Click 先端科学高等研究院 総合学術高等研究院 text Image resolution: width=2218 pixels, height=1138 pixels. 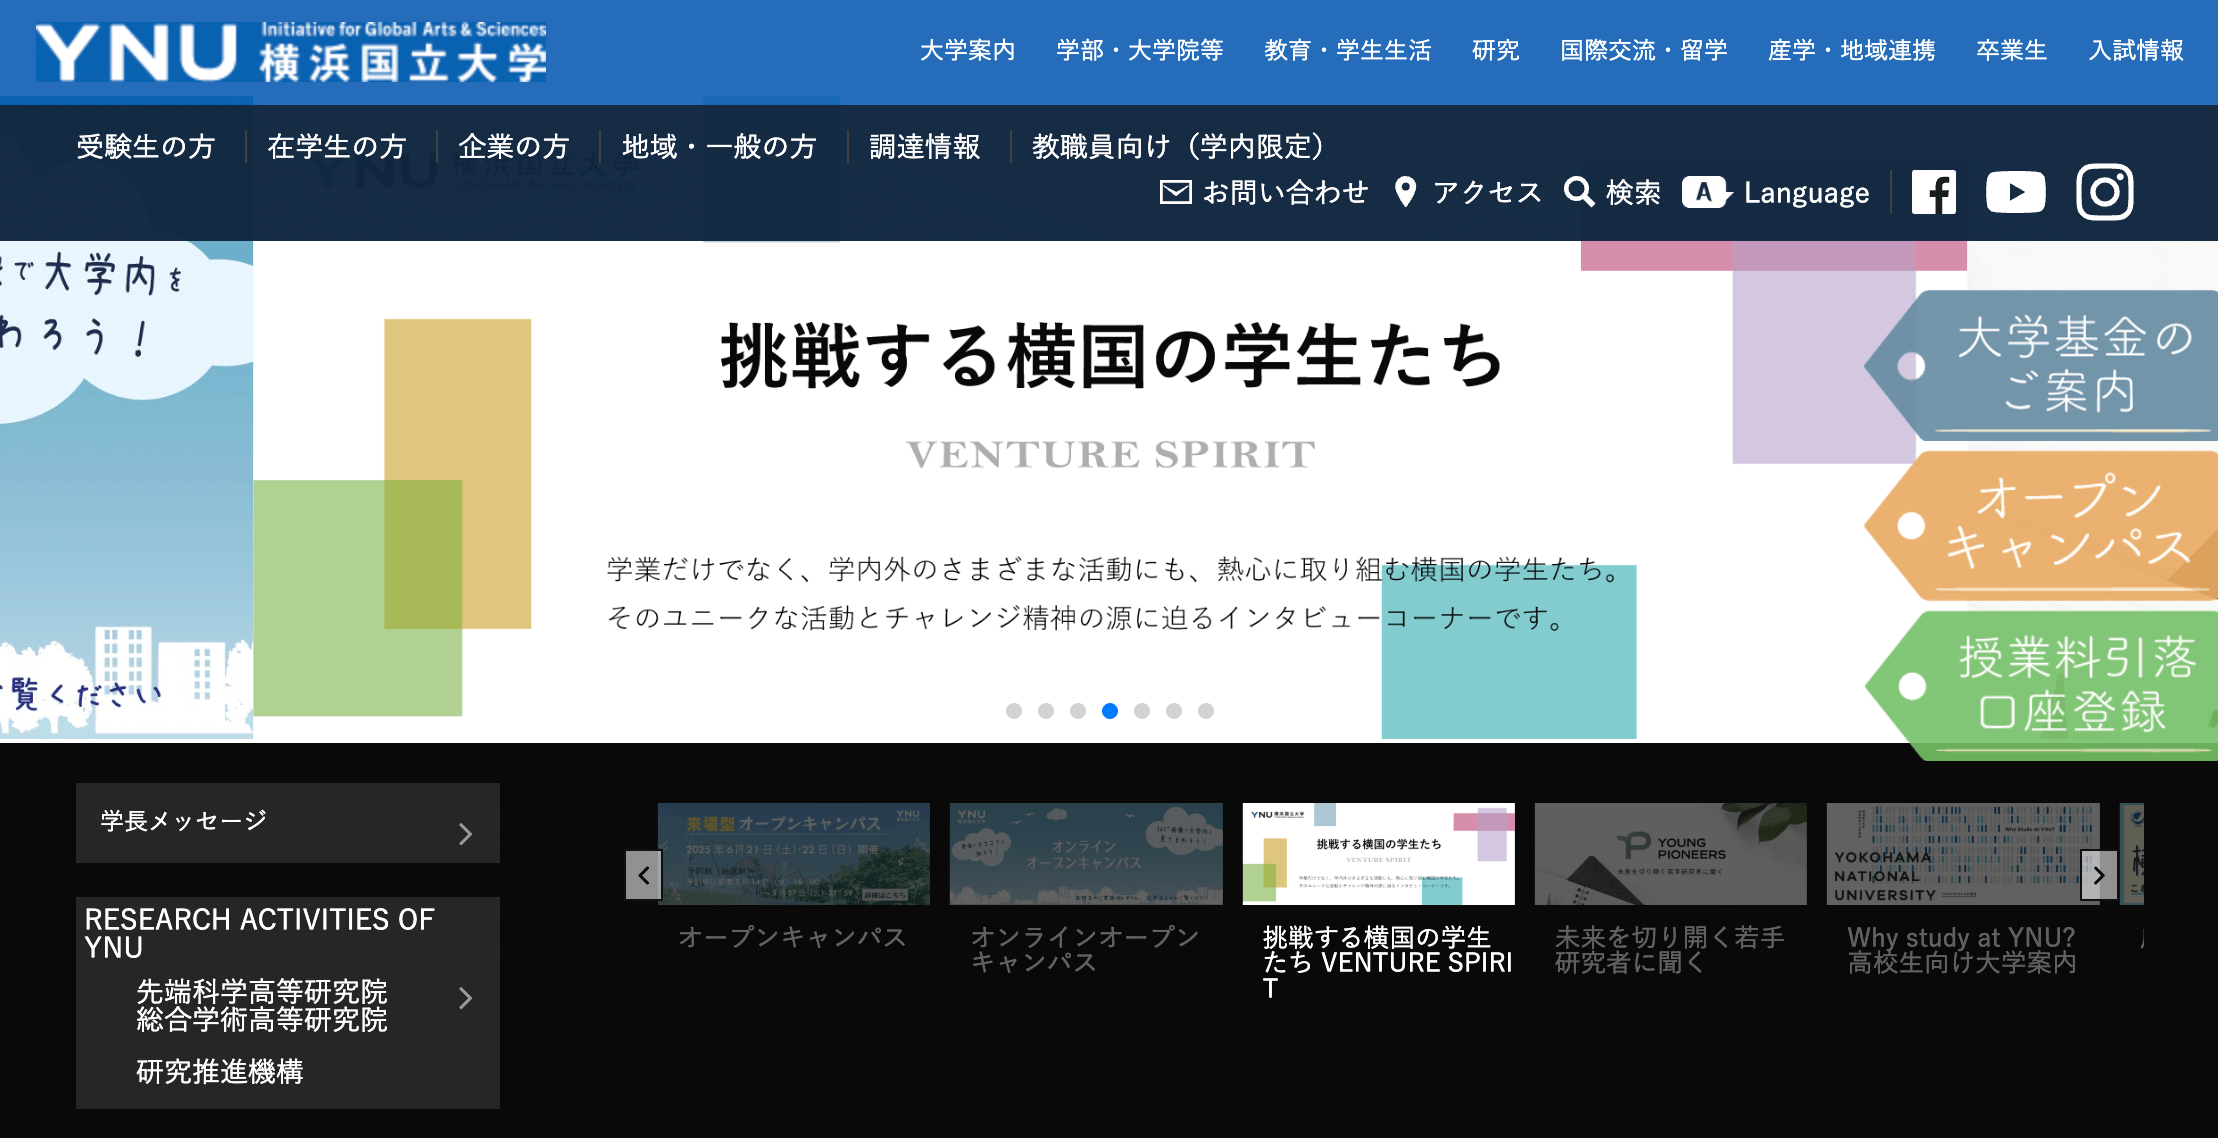(262, 1006)
